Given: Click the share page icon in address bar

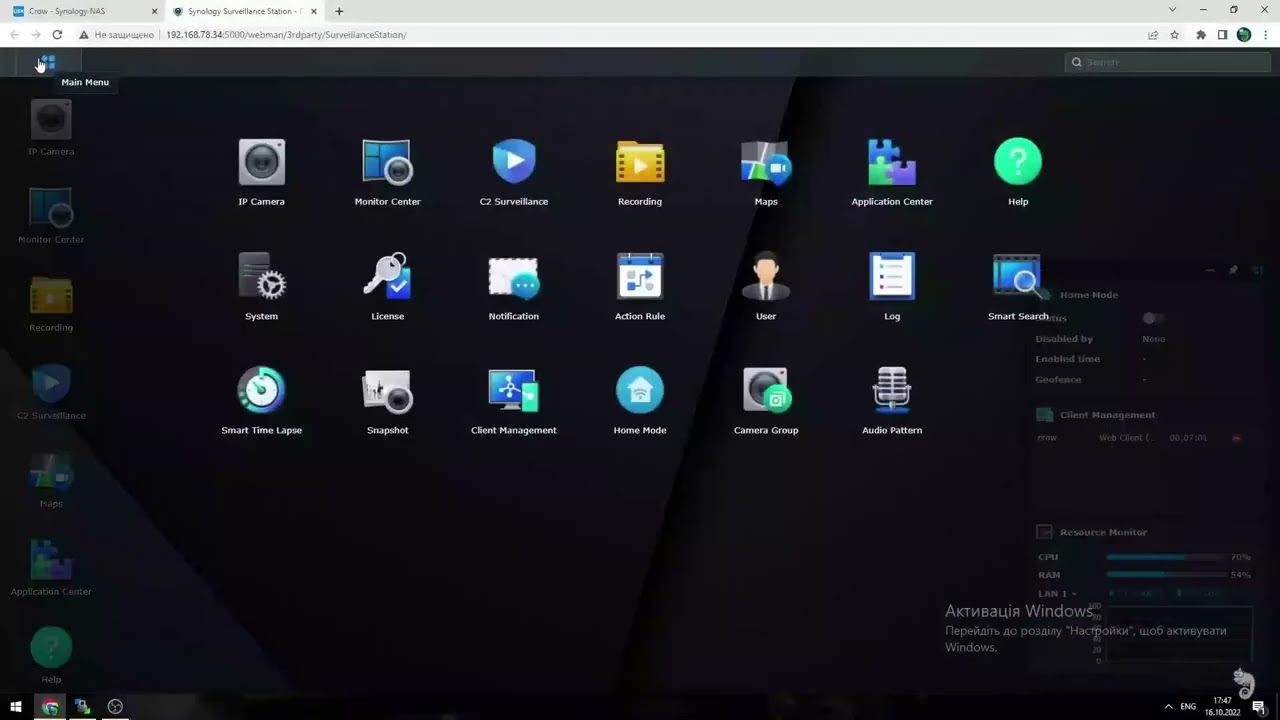Looking at the screenshot, I should [x=1153, y=35].
